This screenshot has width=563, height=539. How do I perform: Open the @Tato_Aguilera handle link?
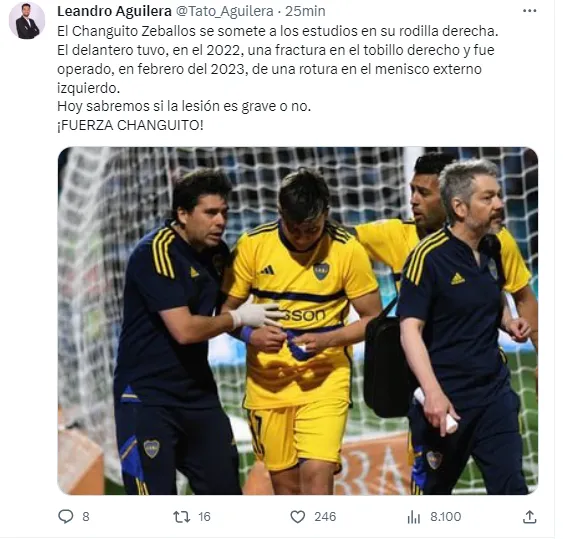click(224, 11)
